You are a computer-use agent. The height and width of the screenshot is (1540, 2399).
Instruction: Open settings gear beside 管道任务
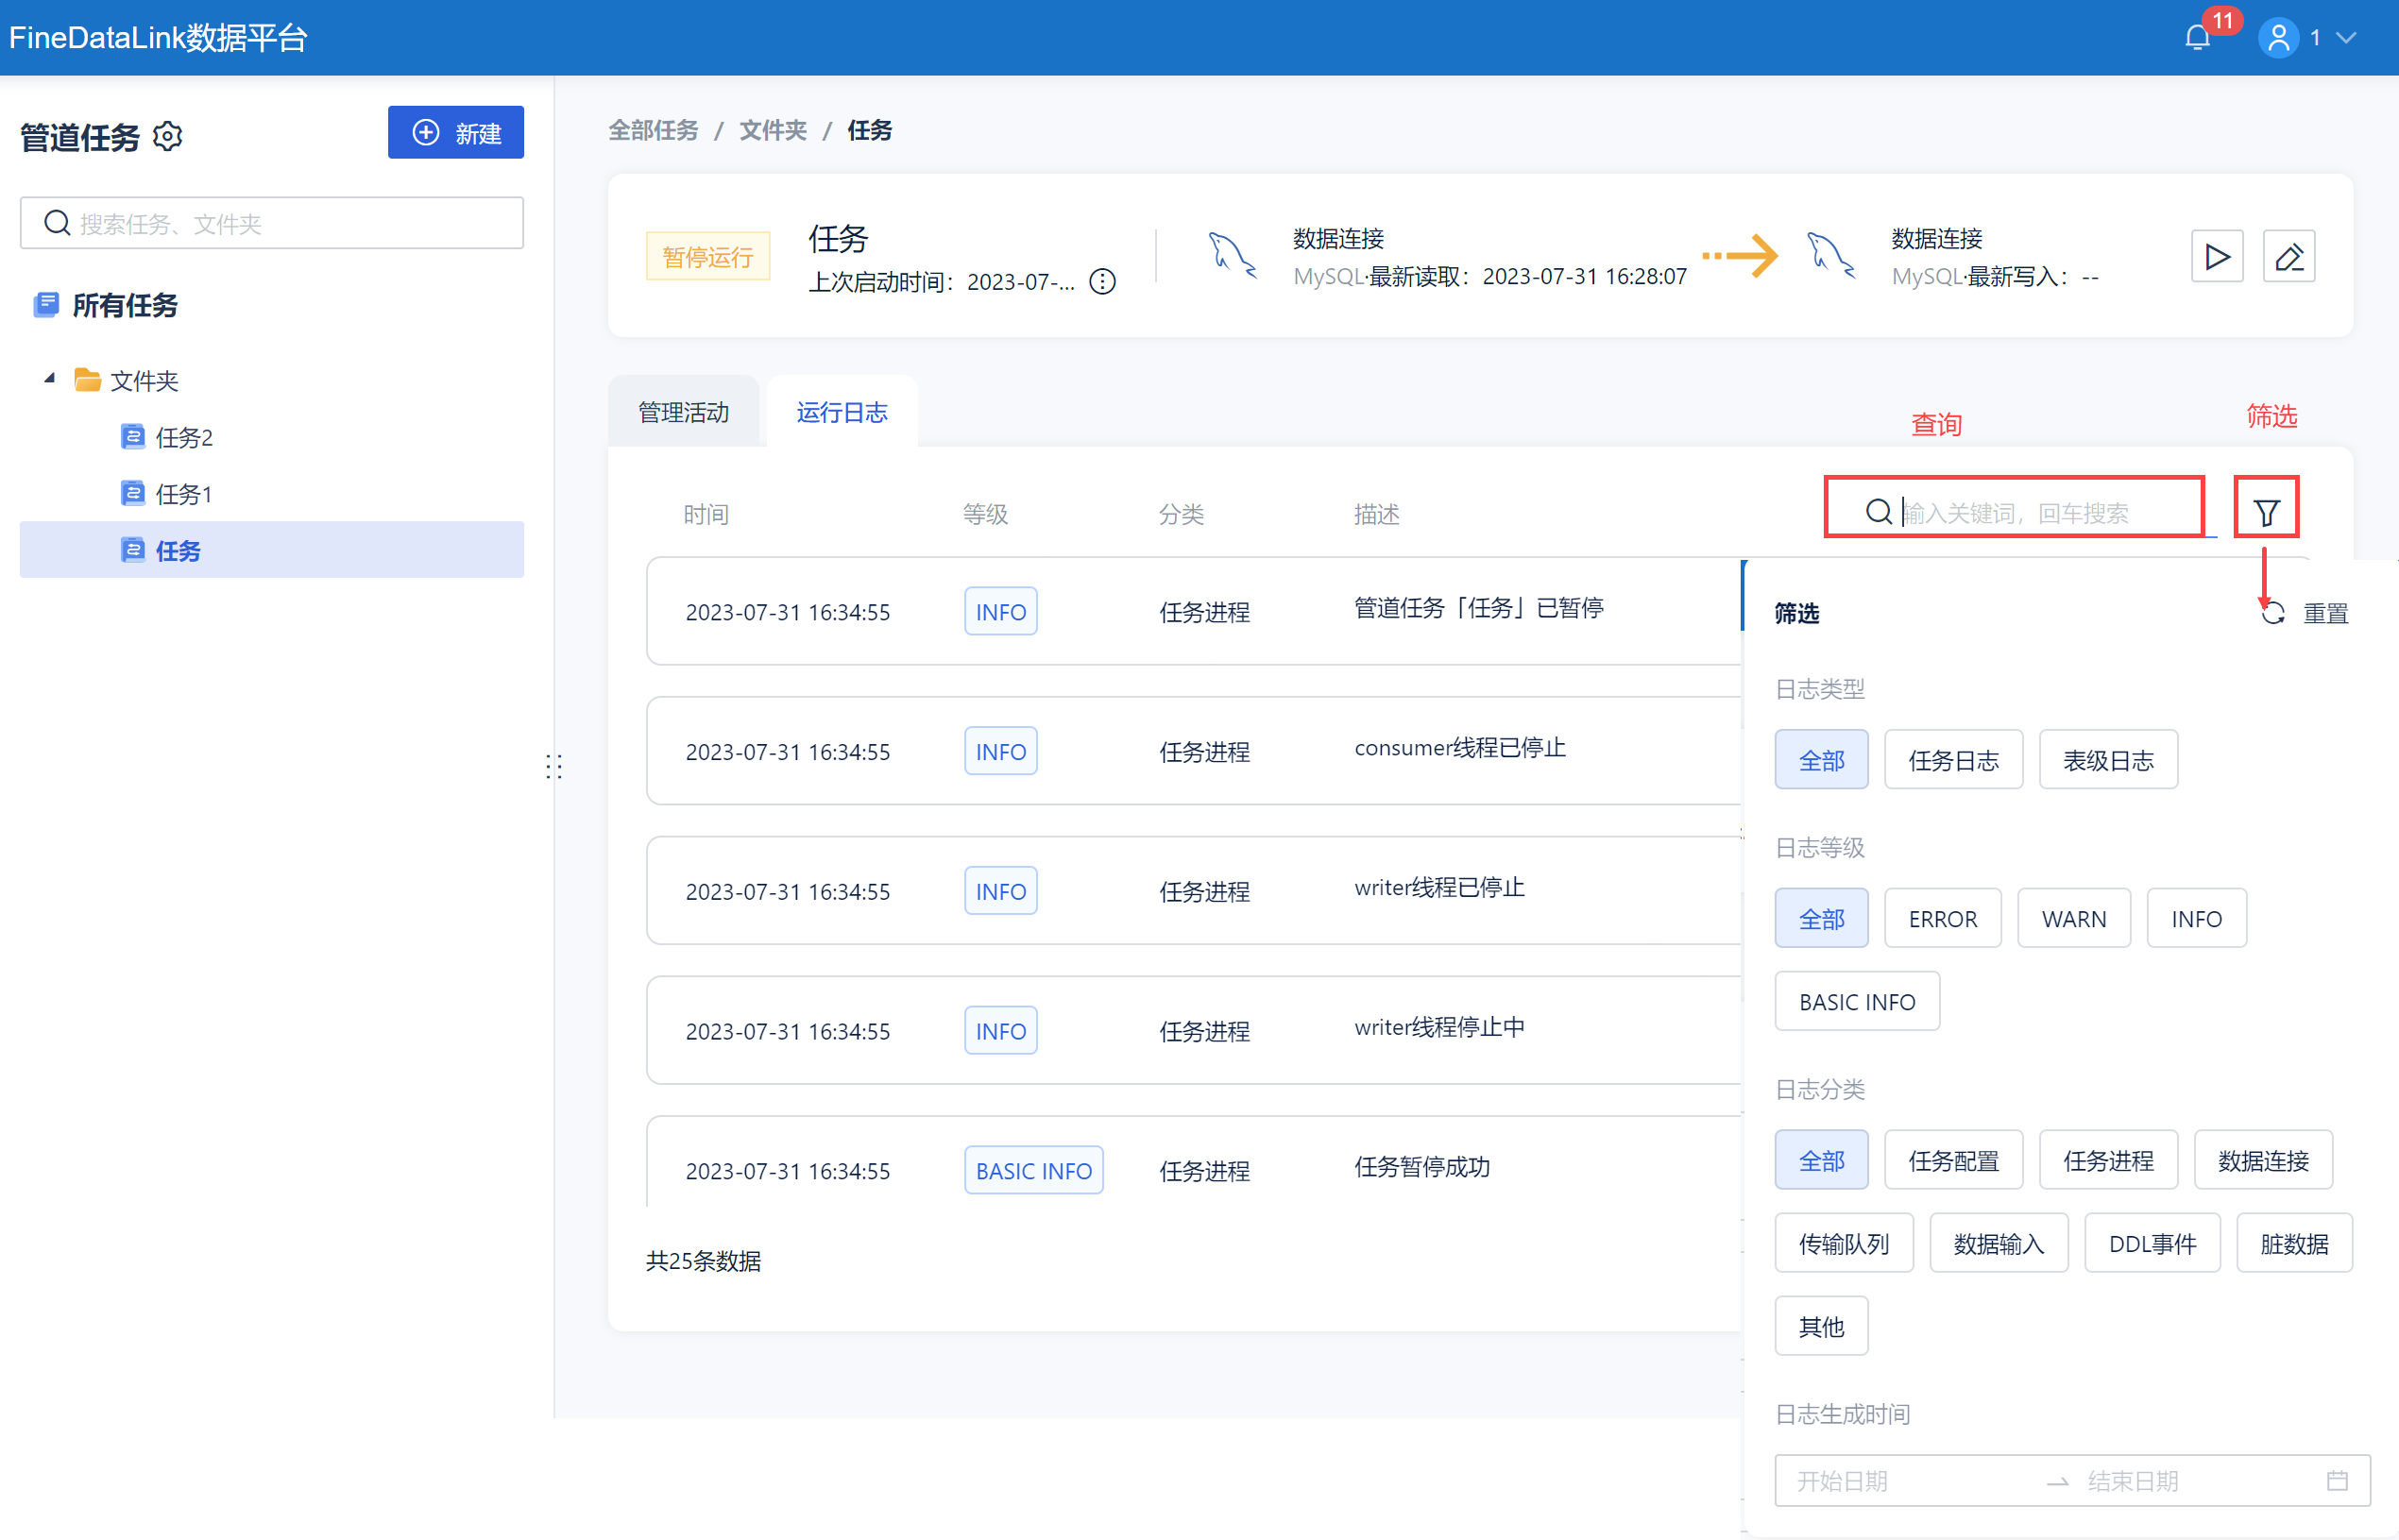pos(168,136)
